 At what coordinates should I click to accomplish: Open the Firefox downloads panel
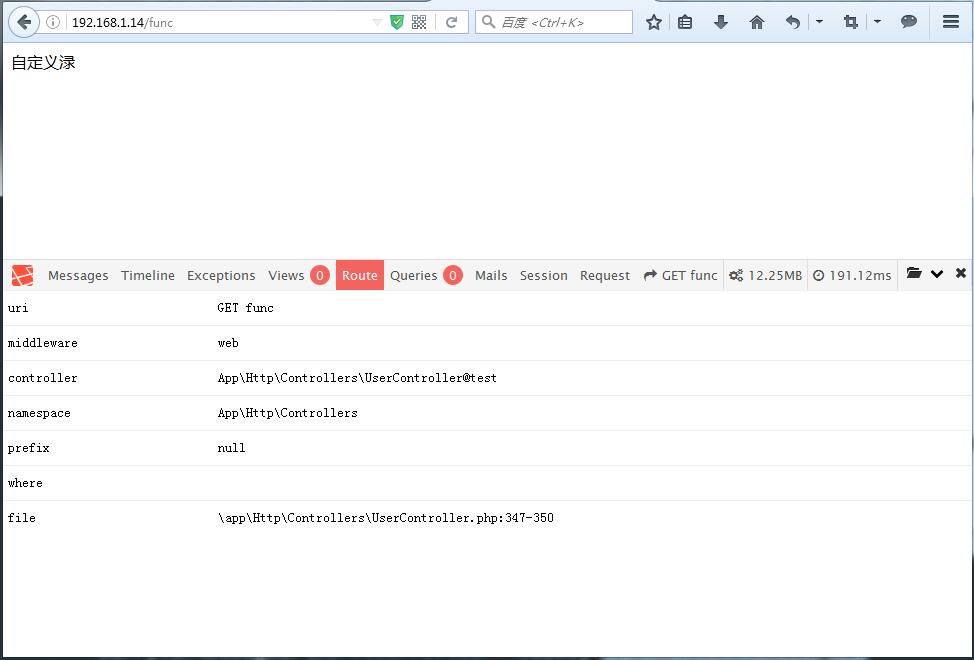coord(721,21)
